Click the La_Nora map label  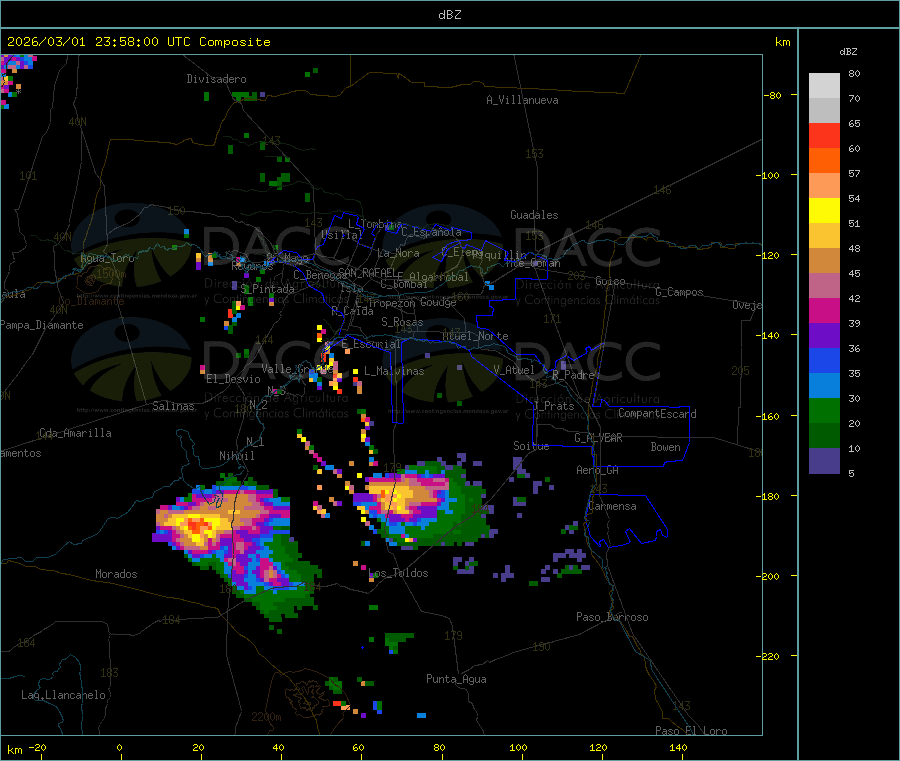click(x=398, y=253)
